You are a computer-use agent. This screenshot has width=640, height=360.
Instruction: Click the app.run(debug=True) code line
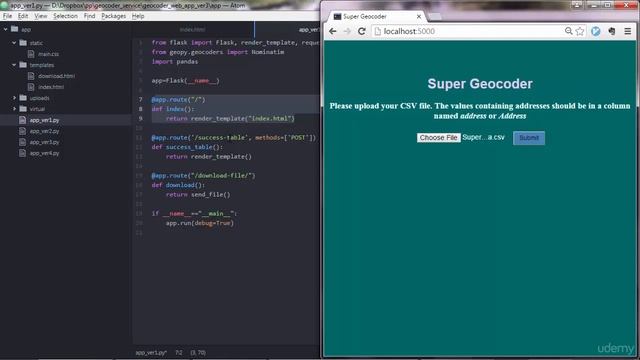200,223
